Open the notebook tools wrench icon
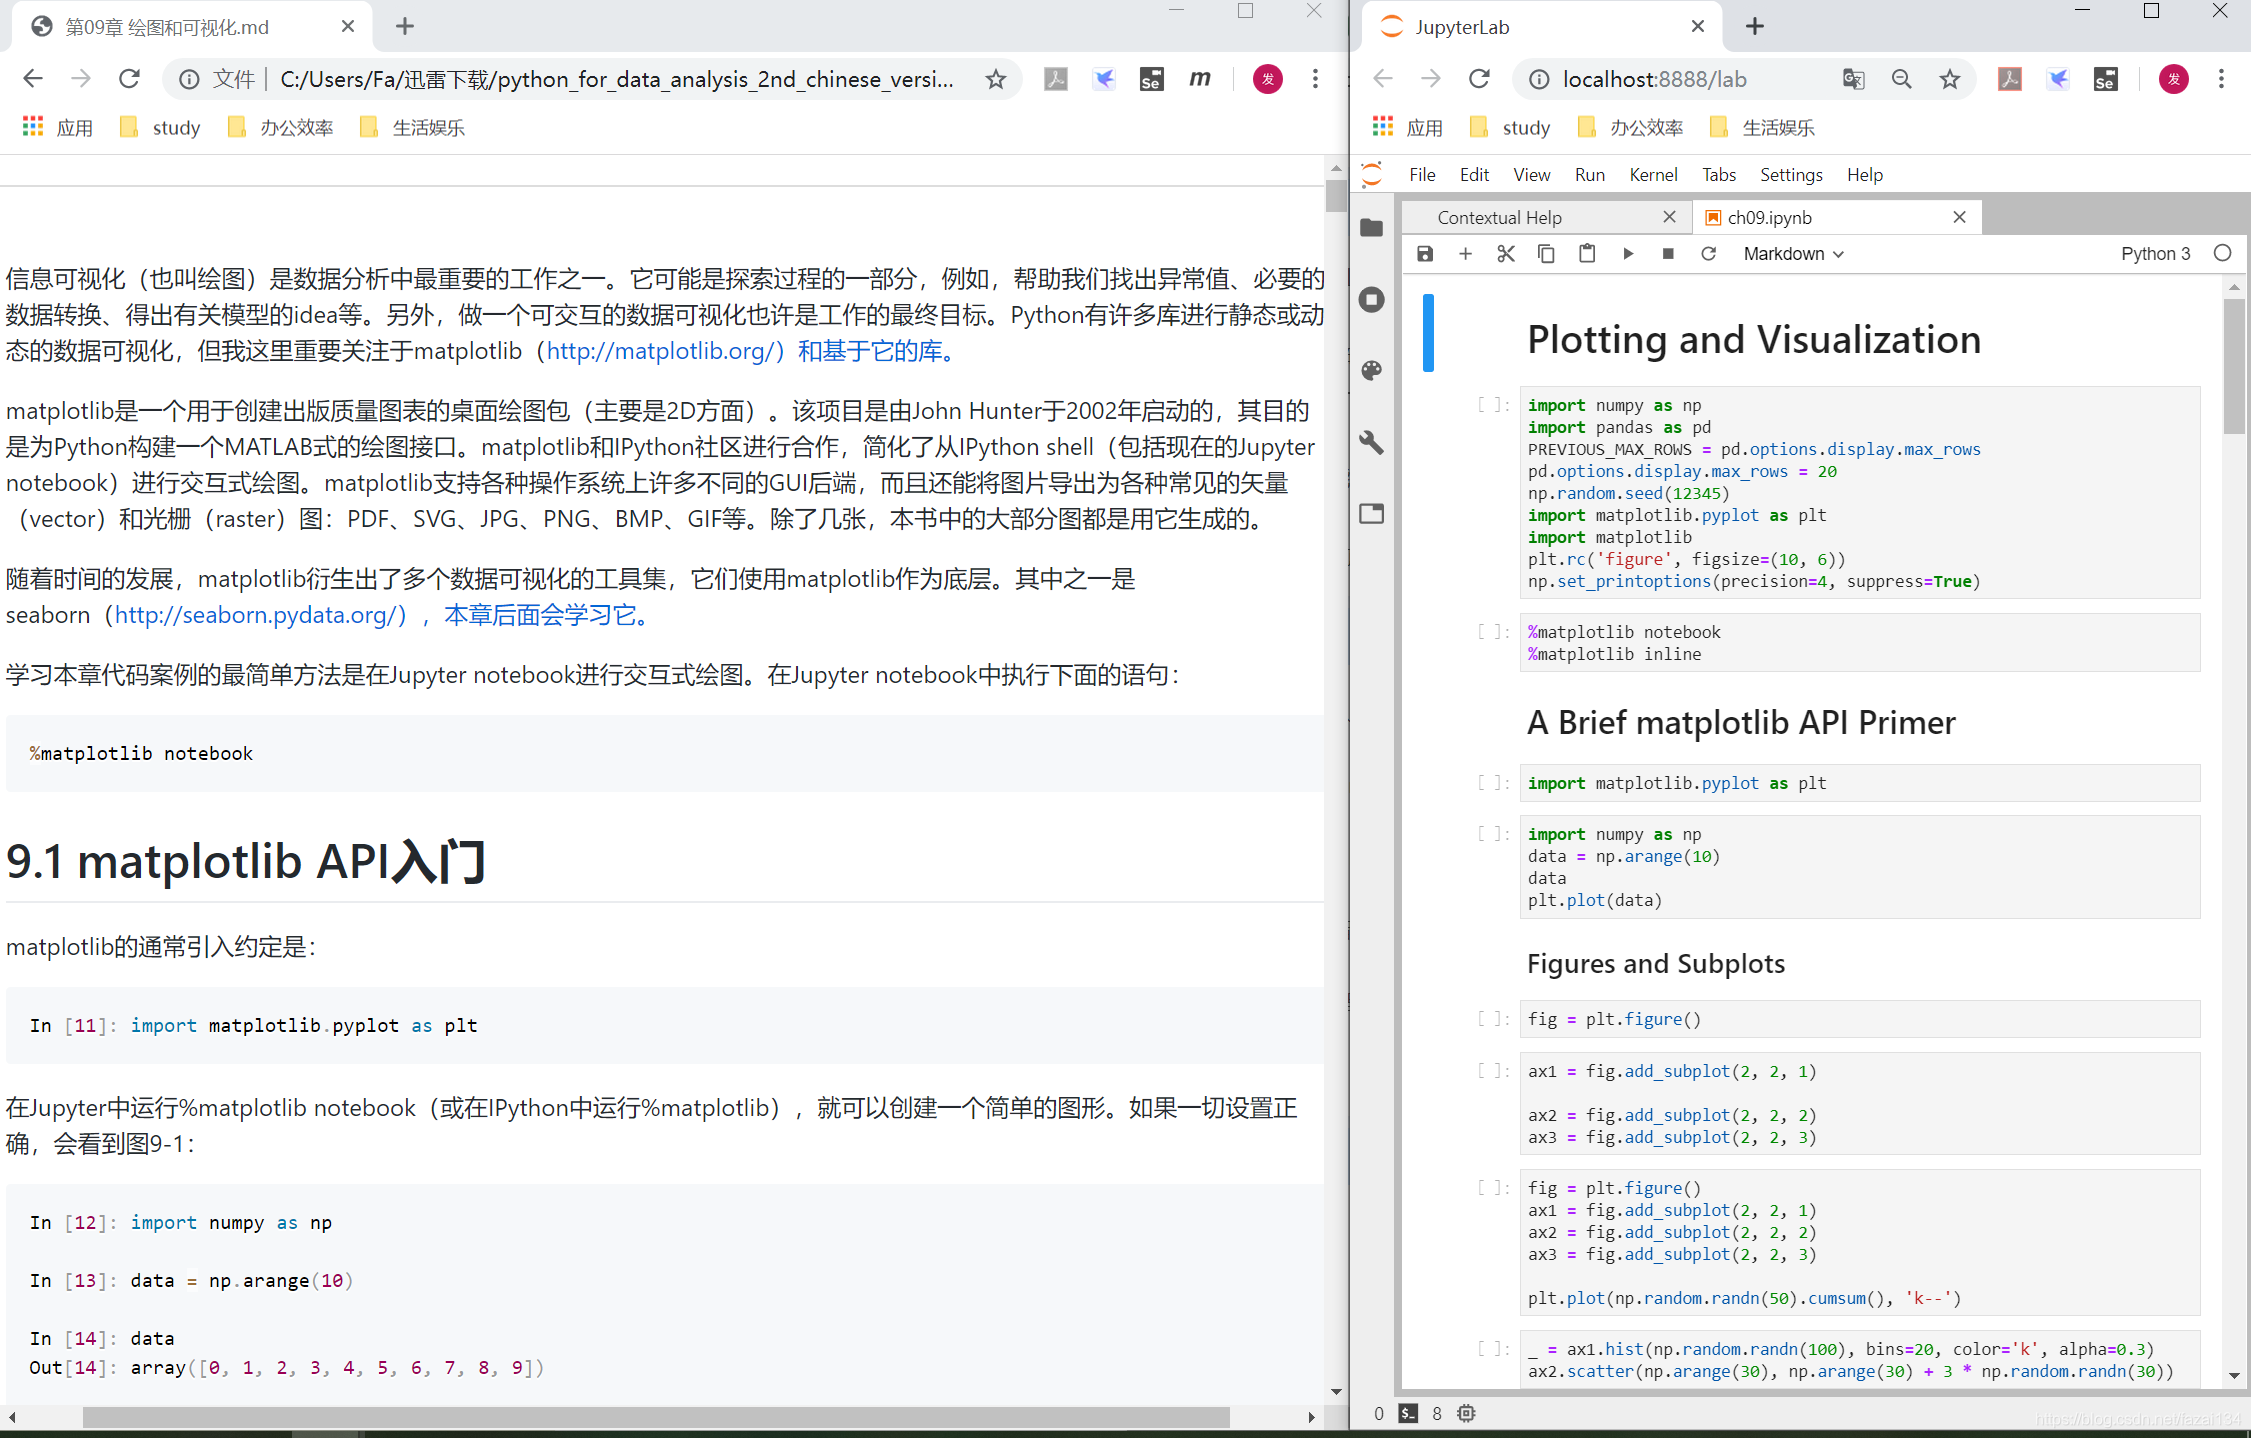This screenshot has height=1438, width=2251. [x=1372, y=442]
